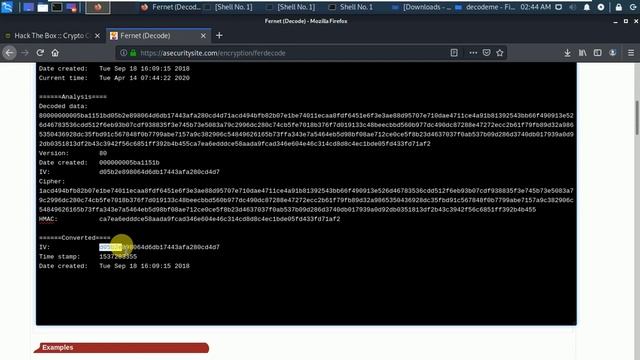The height and width of the screenshot is (360, 640).
Task: Show site information icon in address bar
Action: pos(124,53)
